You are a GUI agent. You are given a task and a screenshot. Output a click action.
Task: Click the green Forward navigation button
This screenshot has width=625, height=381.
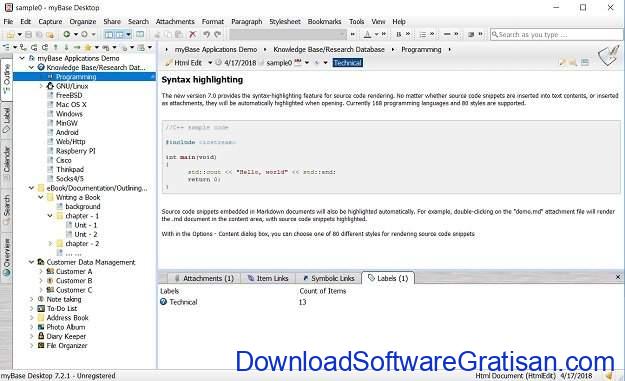[x=67, y=35]
